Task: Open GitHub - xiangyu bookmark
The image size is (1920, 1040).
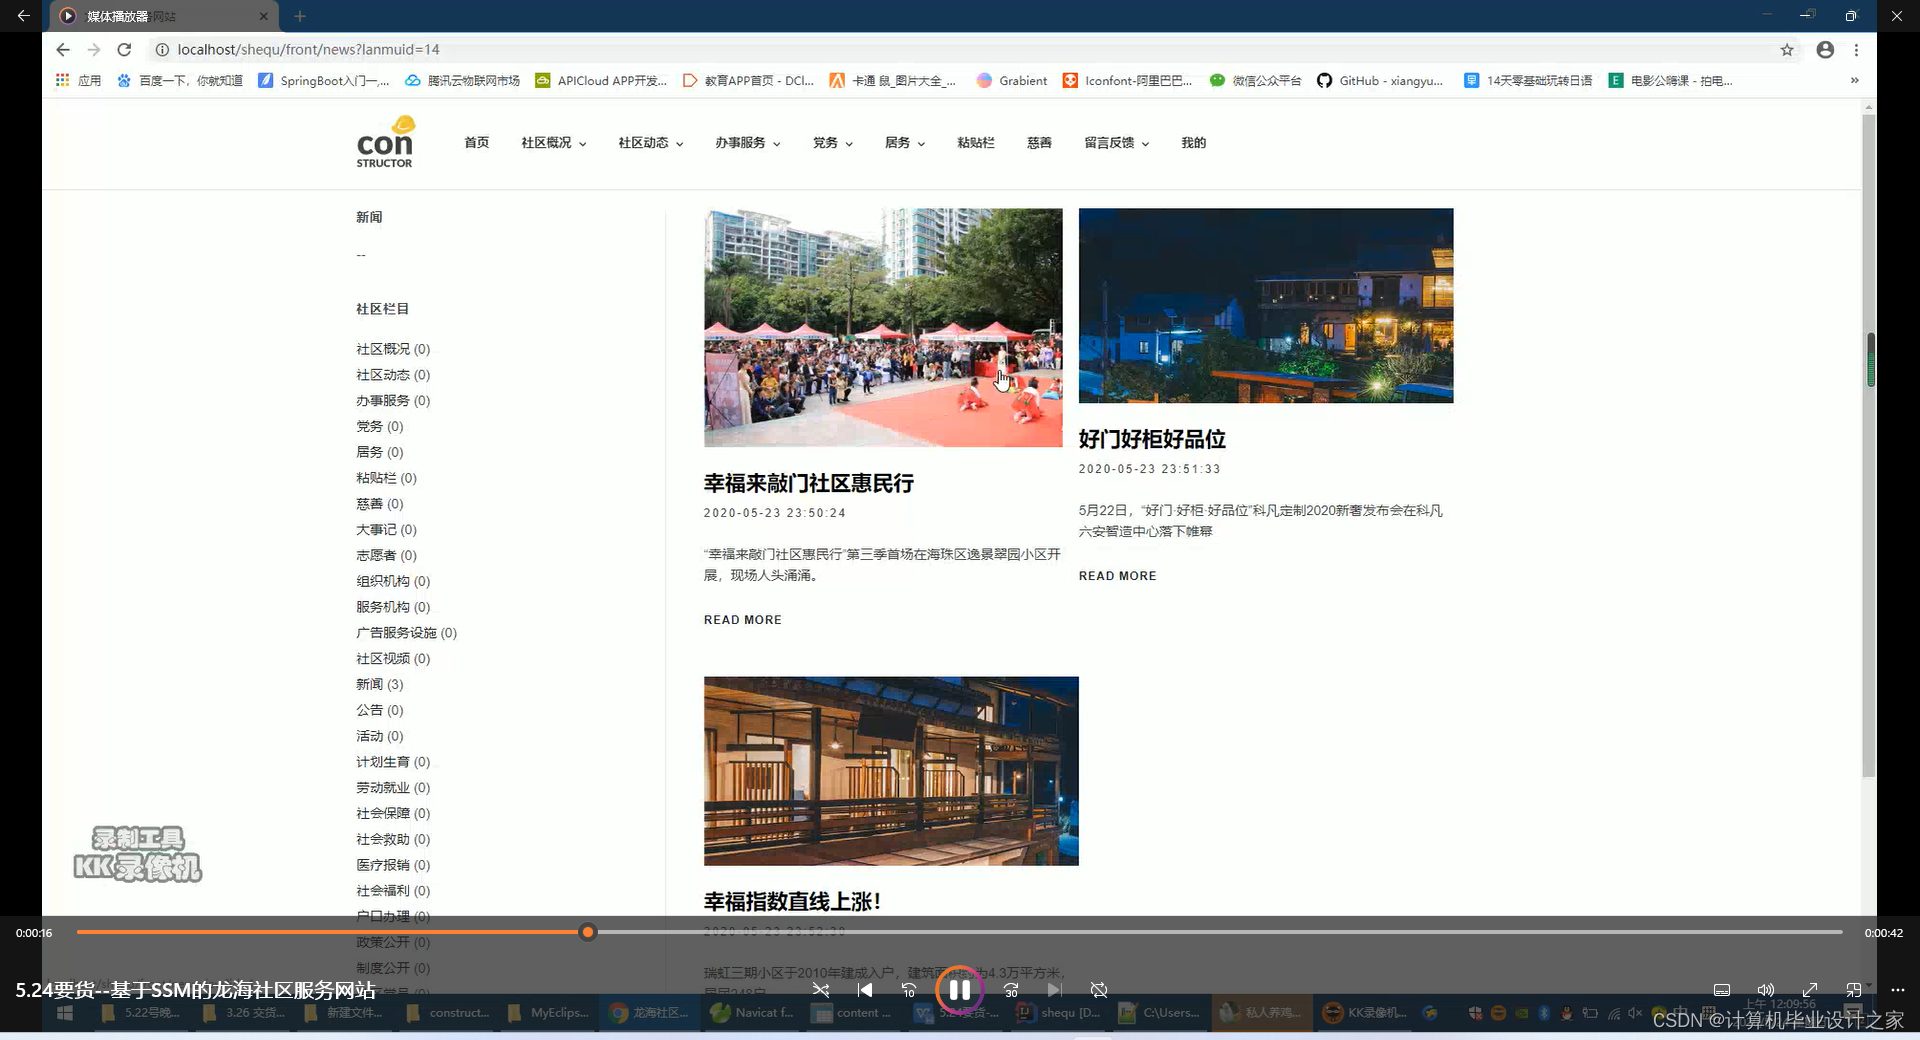Action: point(1379,80)
